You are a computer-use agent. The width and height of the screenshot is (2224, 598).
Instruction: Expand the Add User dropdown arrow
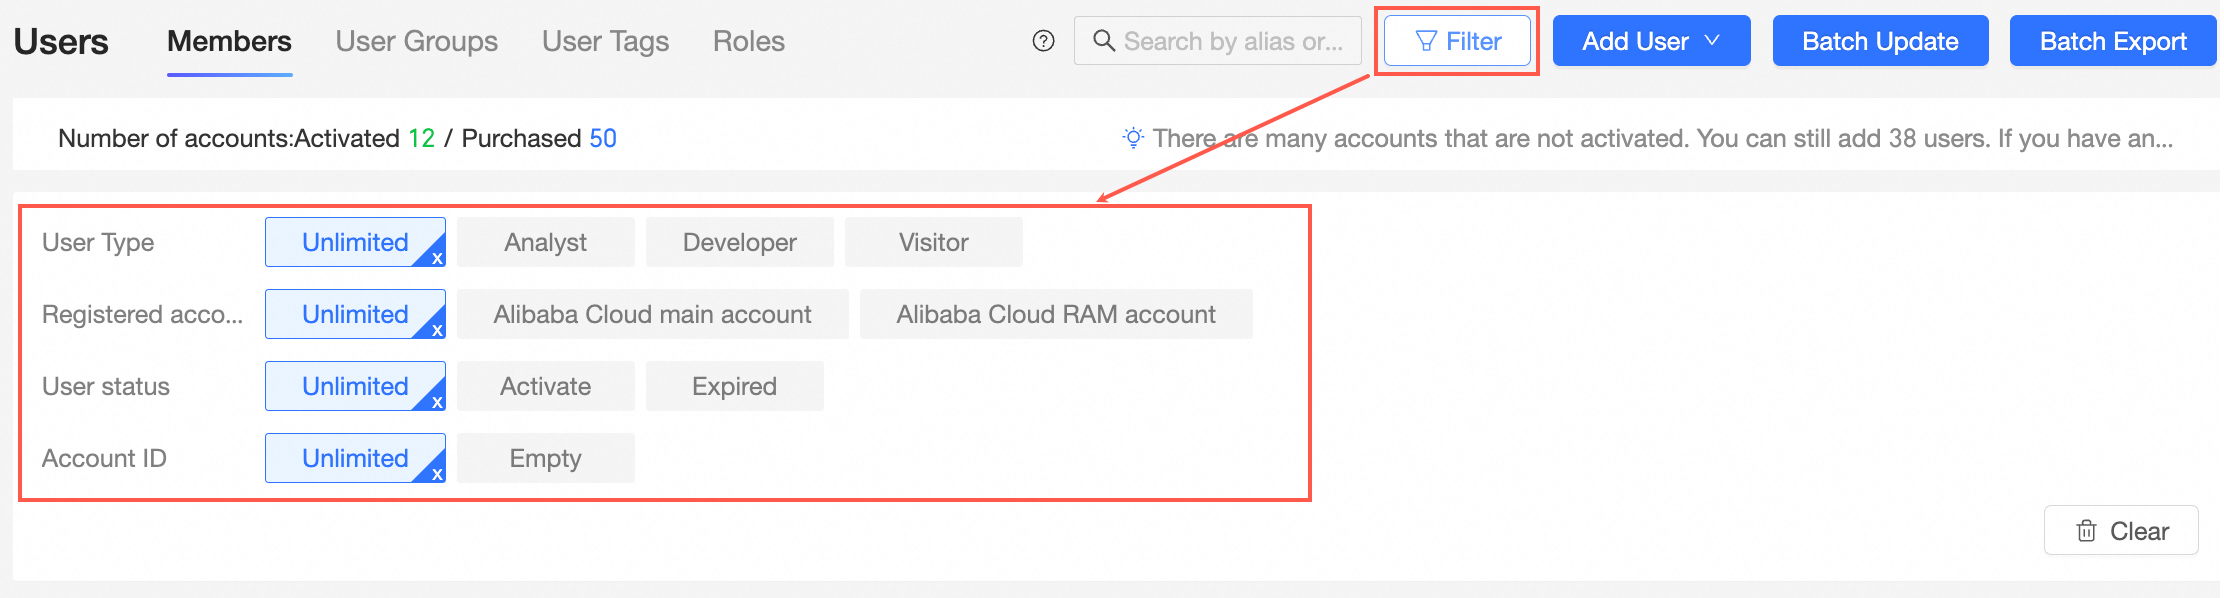(x=1712, y=41)
